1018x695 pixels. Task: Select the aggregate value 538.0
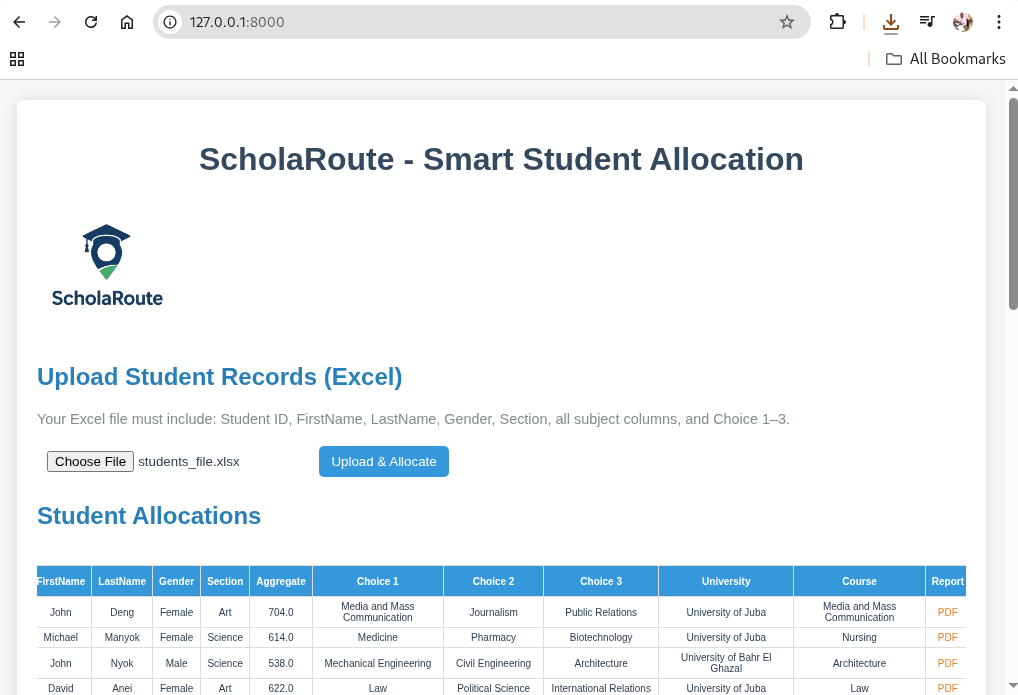tap(280, 663)
